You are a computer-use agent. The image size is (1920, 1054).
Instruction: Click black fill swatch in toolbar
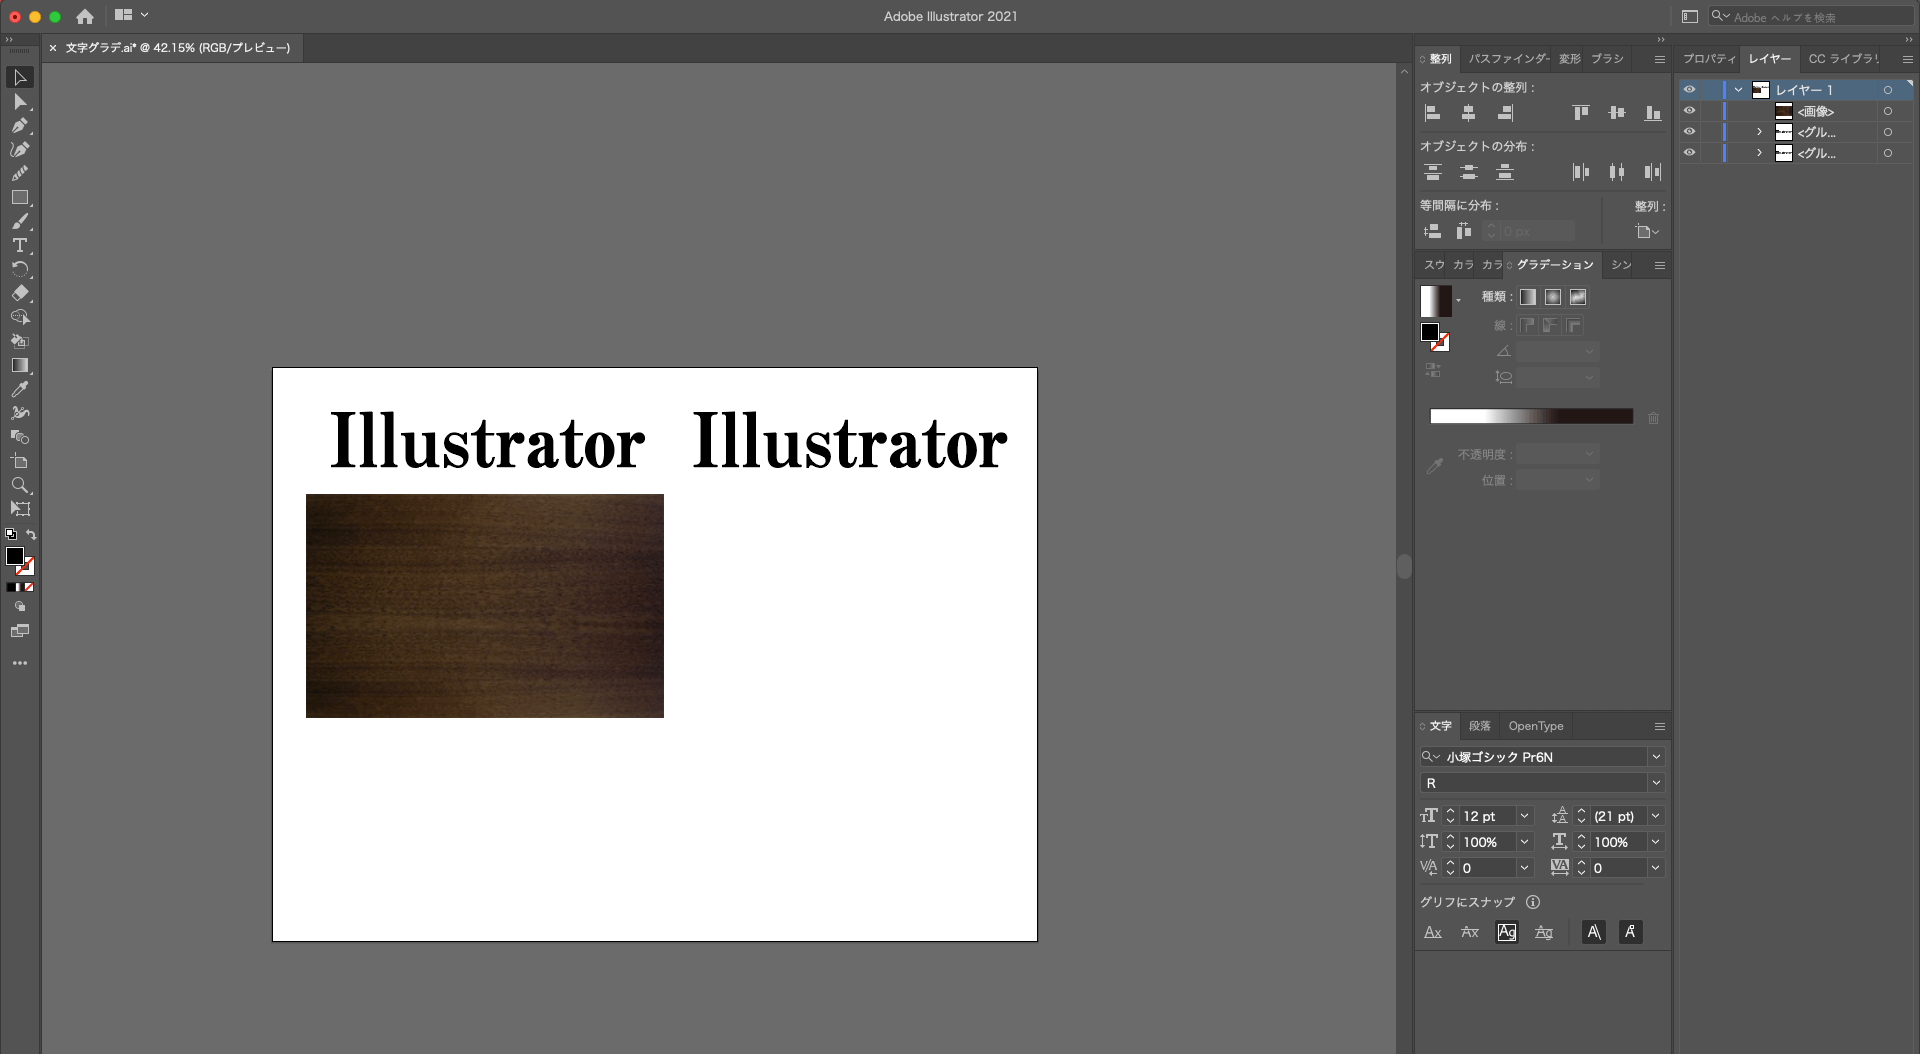(15, 556)
